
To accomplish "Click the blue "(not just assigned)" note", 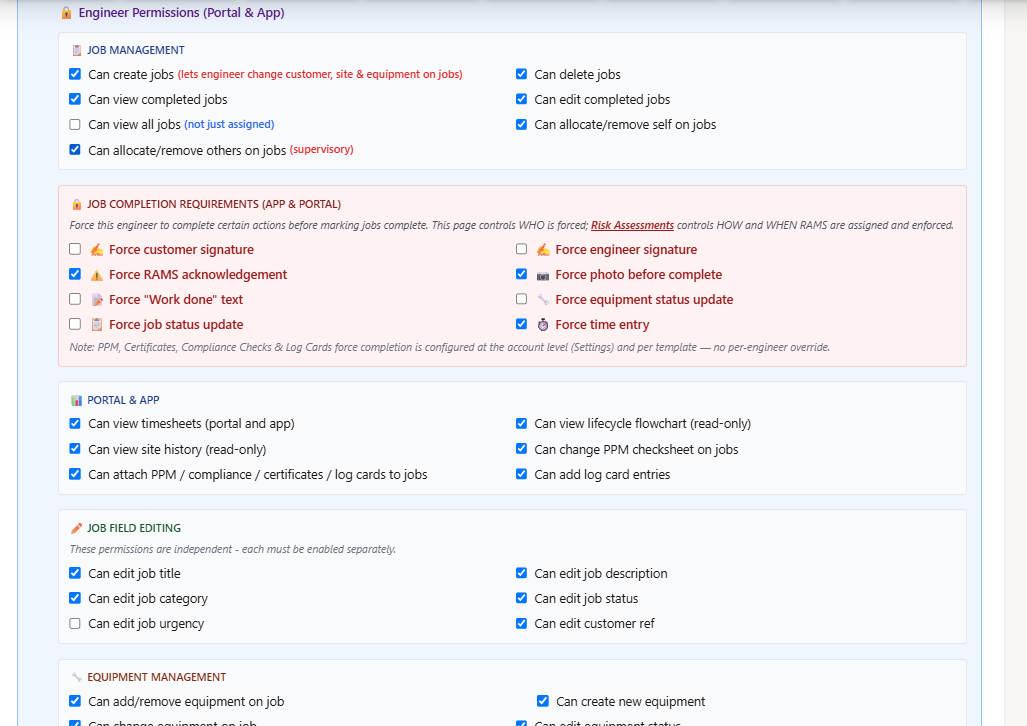I will pos(229,124).
